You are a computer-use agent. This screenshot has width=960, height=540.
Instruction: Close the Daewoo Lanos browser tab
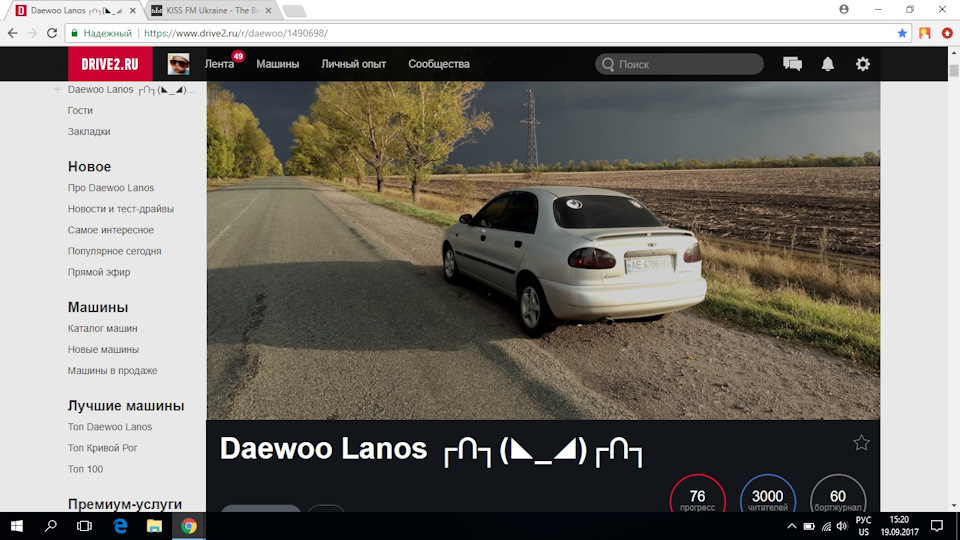tap(133, 10)
